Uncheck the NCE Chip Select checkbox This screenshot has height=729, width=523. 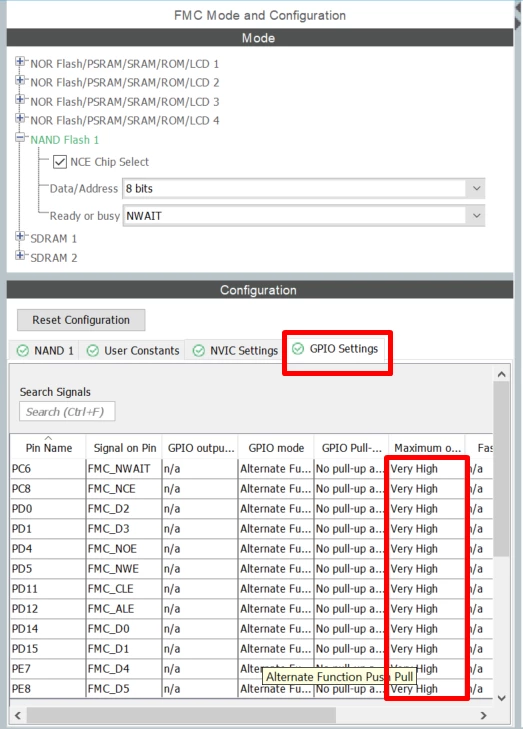(60, 162)
